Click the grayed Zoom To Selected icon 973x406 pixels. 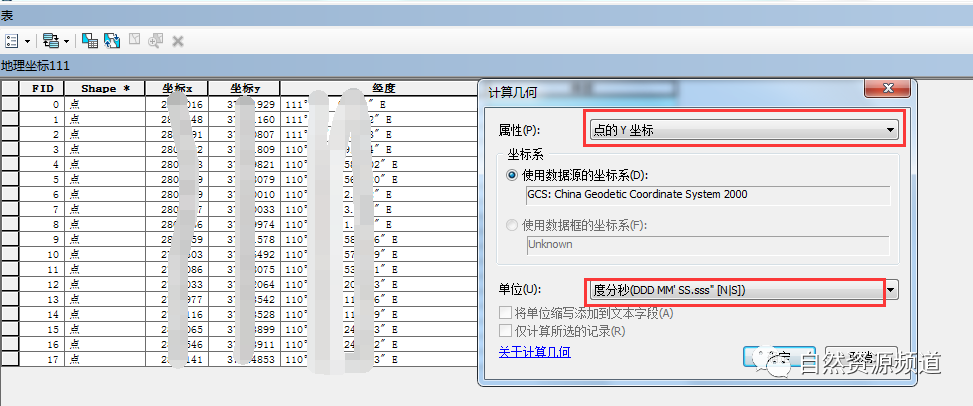pos(155,42)
